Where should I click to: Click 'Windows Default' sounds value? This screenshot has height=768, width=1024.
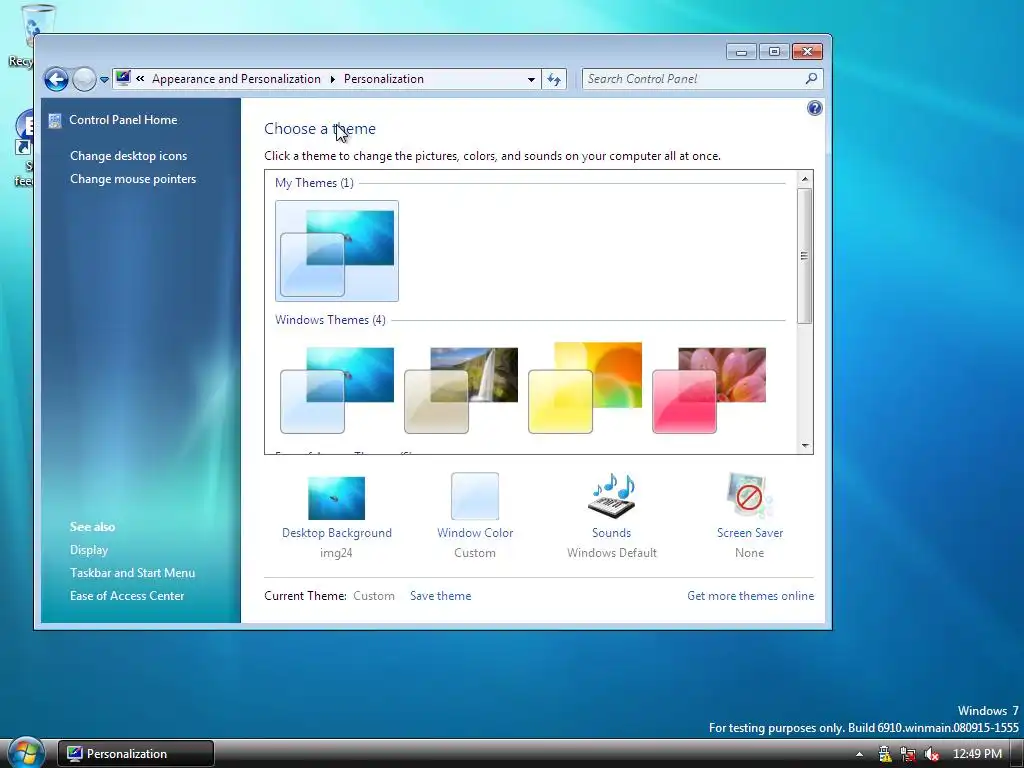click(612, 553)
